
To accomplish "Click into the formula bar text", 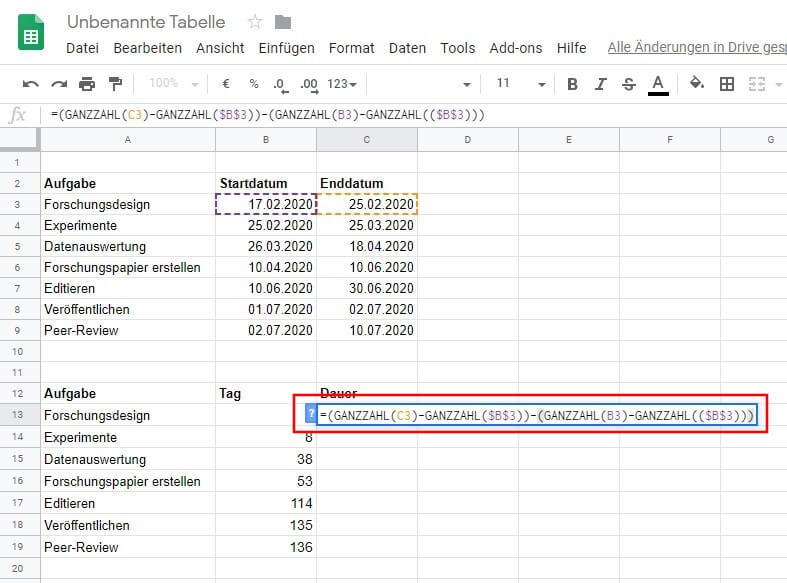I will (x=268, y=115).
